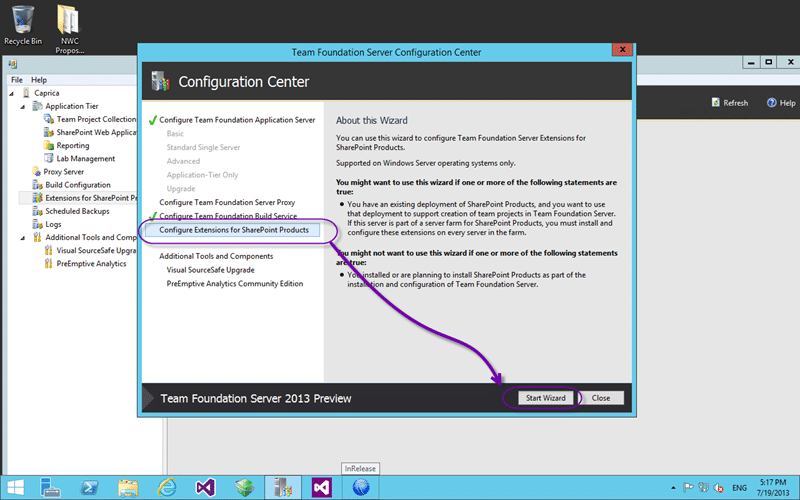The height and width of the screenshot is (500, 800).
Task: Select SharePoint Web Applications tree item
Action: pyautogui.click(x=96, y=133)
